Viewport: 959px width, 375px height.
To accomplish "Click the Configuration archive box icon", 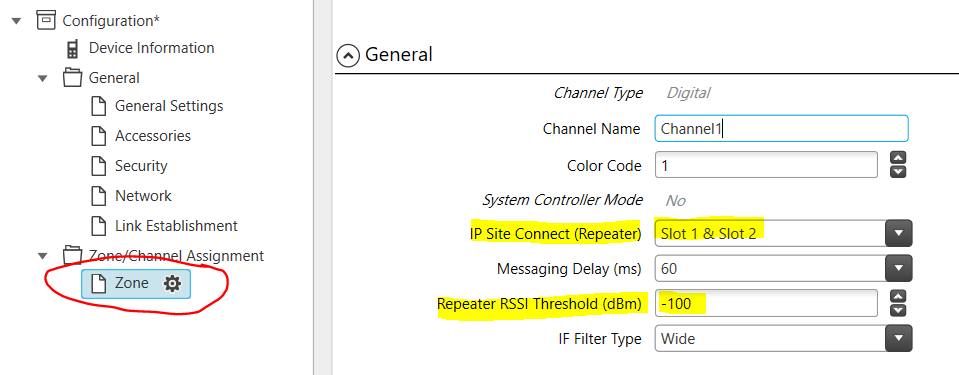I will click(46, 20).
